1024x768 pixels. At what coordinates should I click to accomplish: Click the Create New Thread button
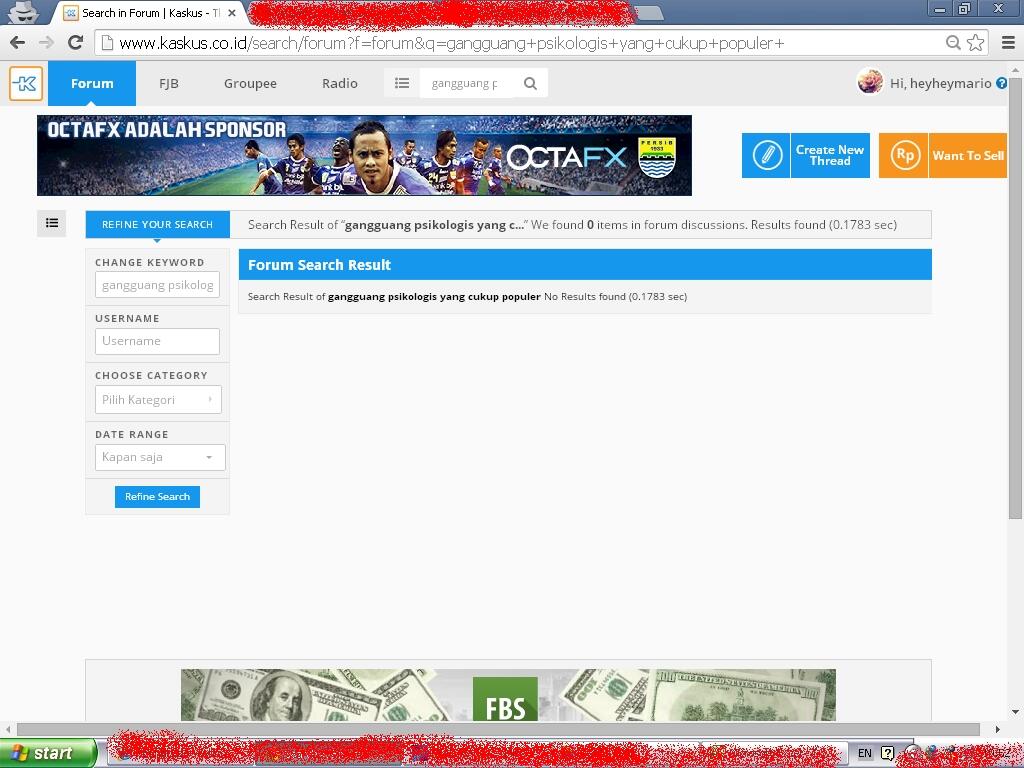pos(806,155)
